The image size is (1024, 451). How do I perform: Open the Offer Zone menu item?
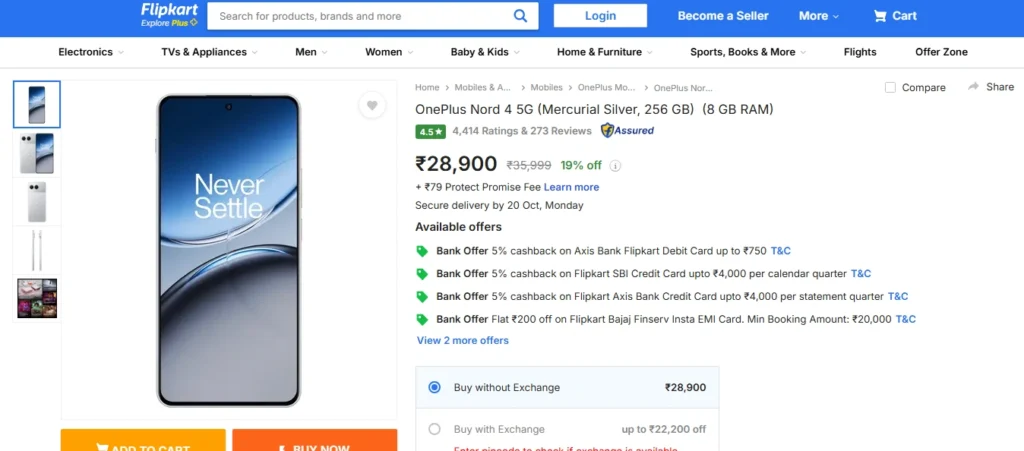click(x=941, y=52)
